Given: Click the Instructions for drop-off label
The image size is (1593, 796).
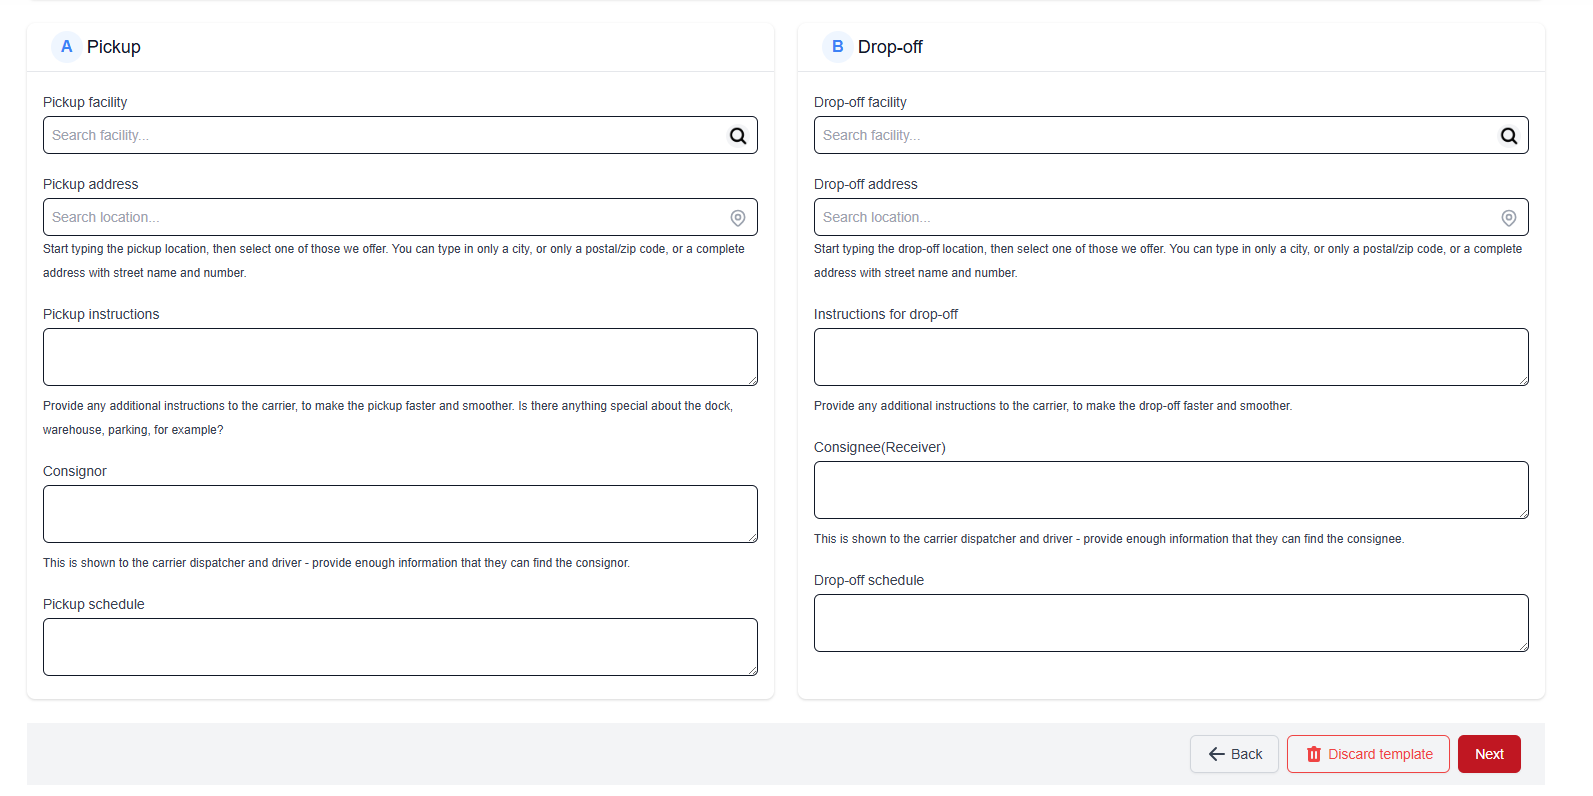Looking at the screenshot, I should (886, 314).
